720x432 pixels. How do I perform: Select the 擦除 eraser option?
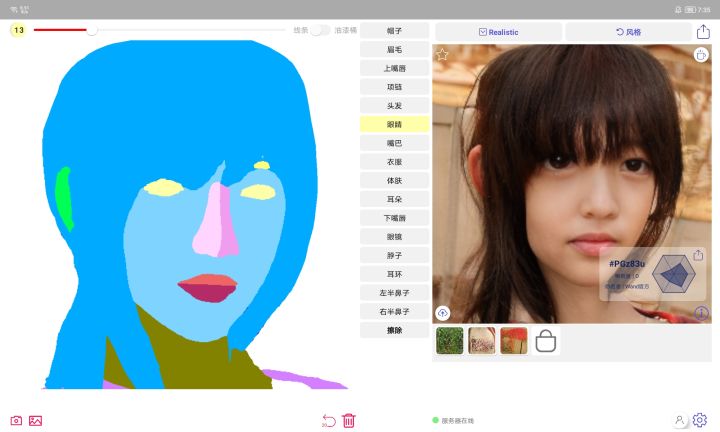coord(394,330)
